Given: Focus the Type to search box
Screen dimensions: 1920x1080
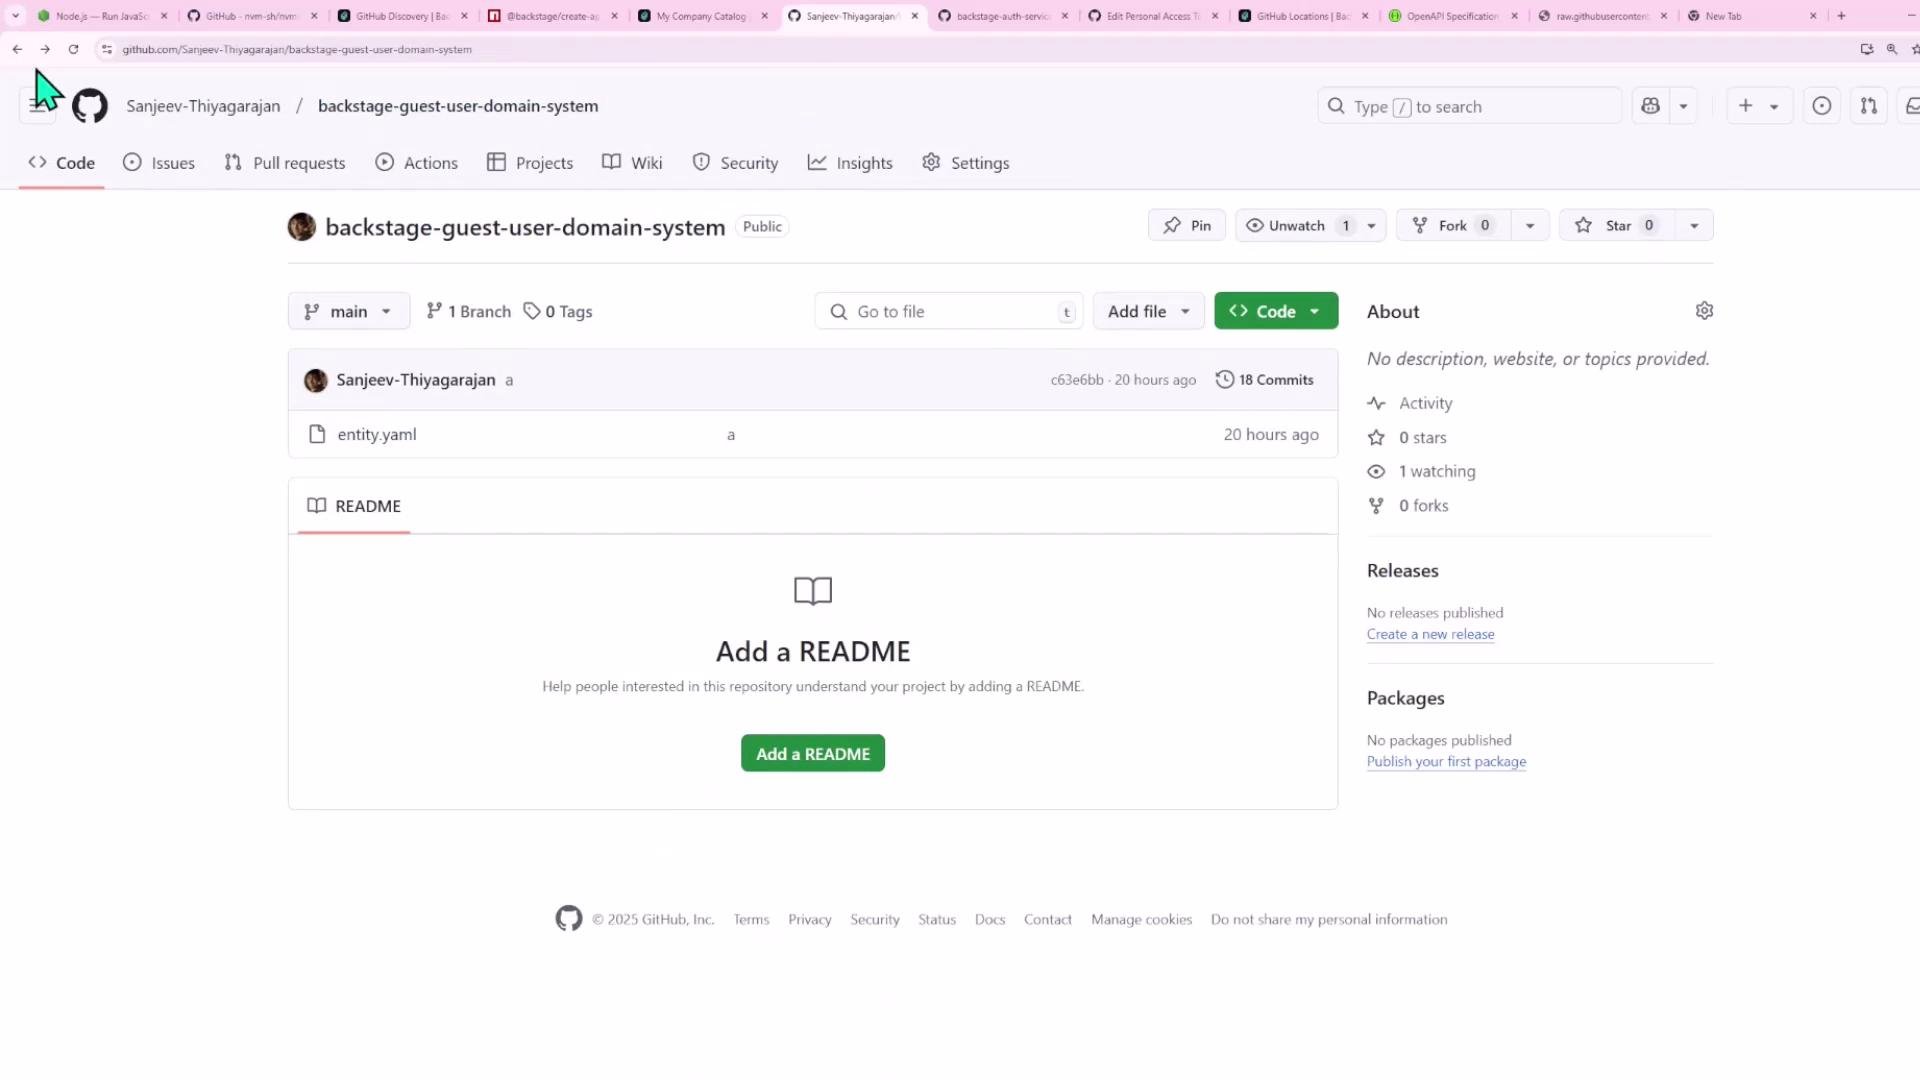Looking at the screenshot, I should click(1469, 106).
